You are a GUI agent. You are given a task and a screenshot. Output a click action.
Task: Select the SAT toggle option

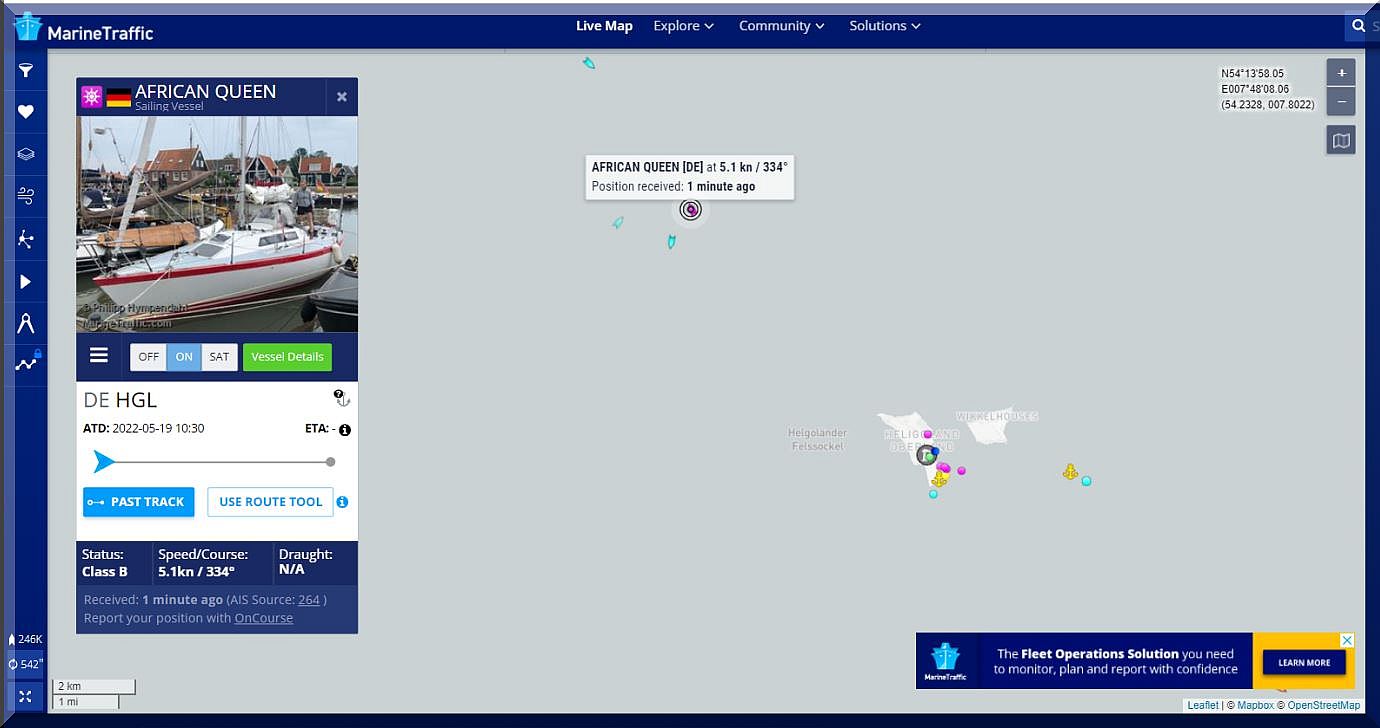coord(219,357)
